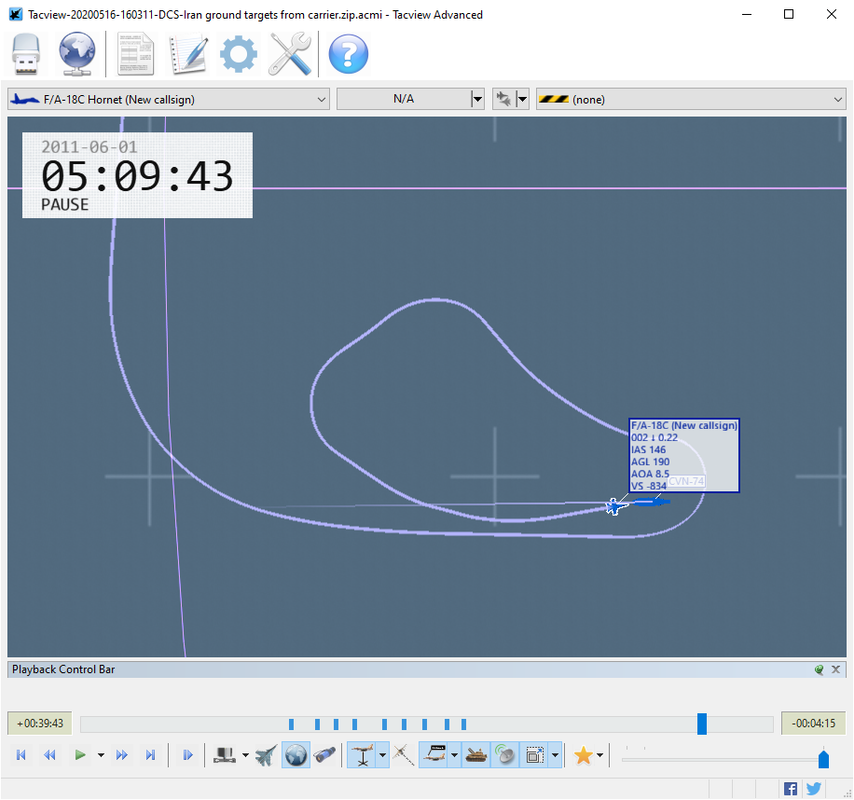Viewport: 854px width, 800px height.
Task: Open the altitude pole display dropdown arrow
Action: pyautogui.click(x=383, y=755)
